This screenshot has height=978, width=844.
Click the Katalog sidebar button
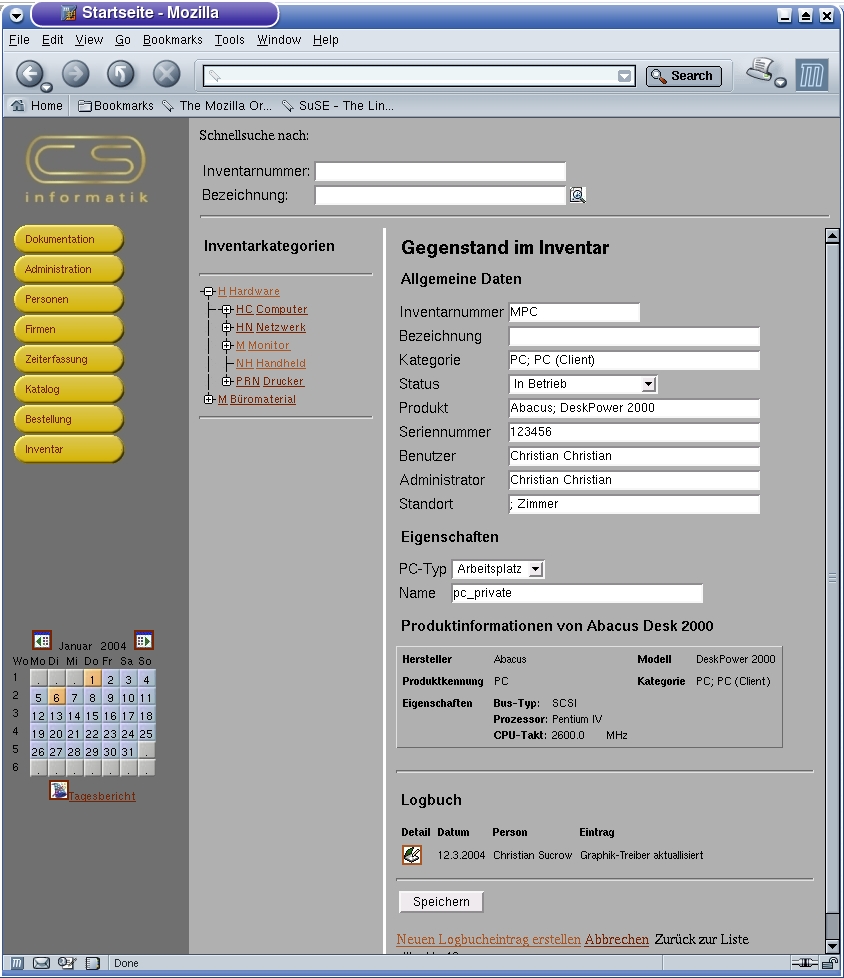coord(69,389)
